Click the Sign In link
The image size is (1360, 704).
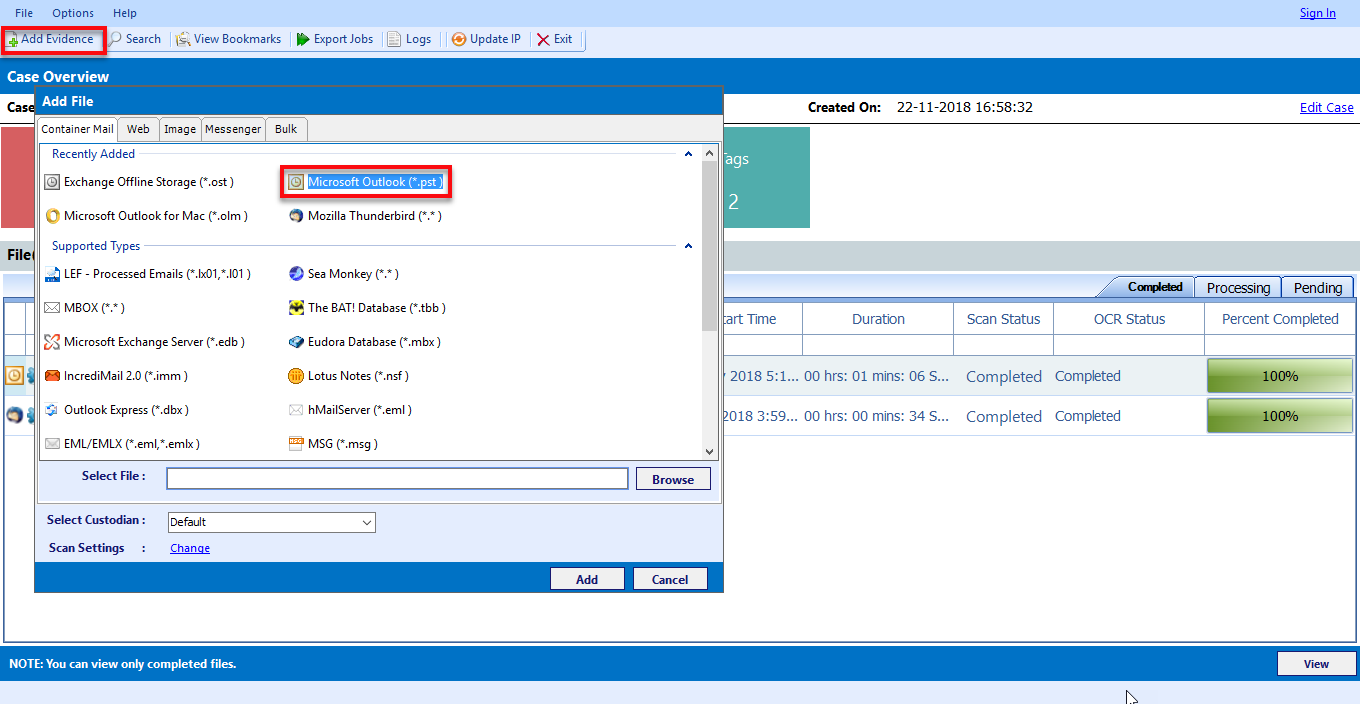[1317, 13]
